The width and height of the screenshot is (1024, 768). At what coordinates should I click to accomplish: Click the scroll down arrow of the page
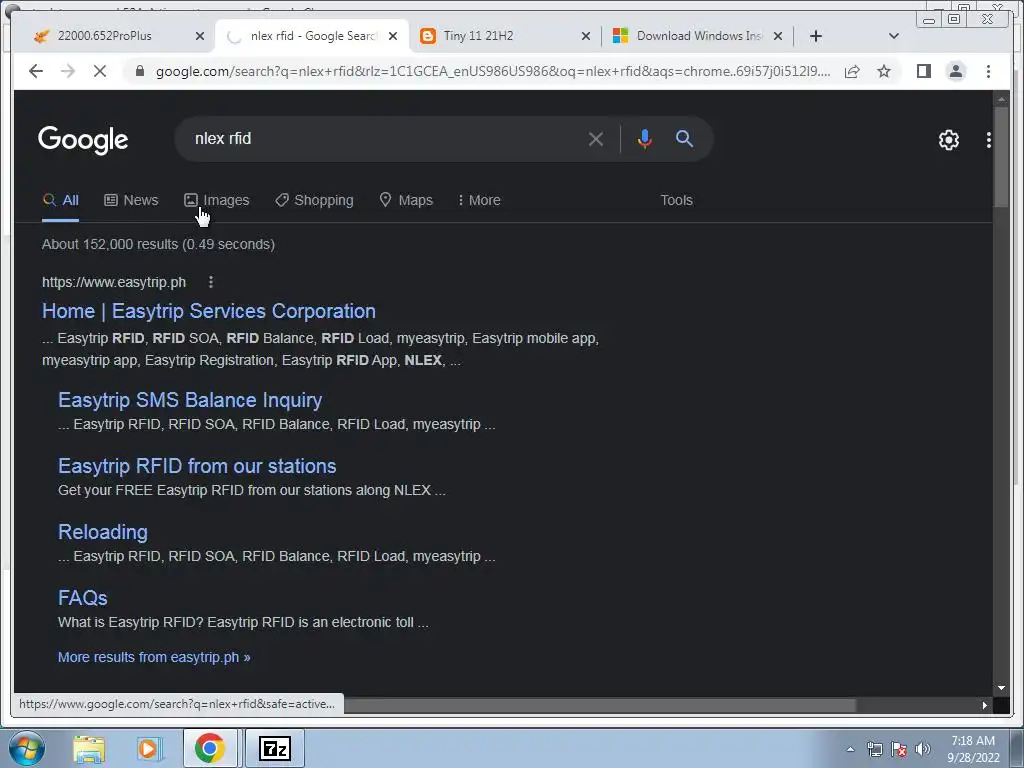point(1000,688)
